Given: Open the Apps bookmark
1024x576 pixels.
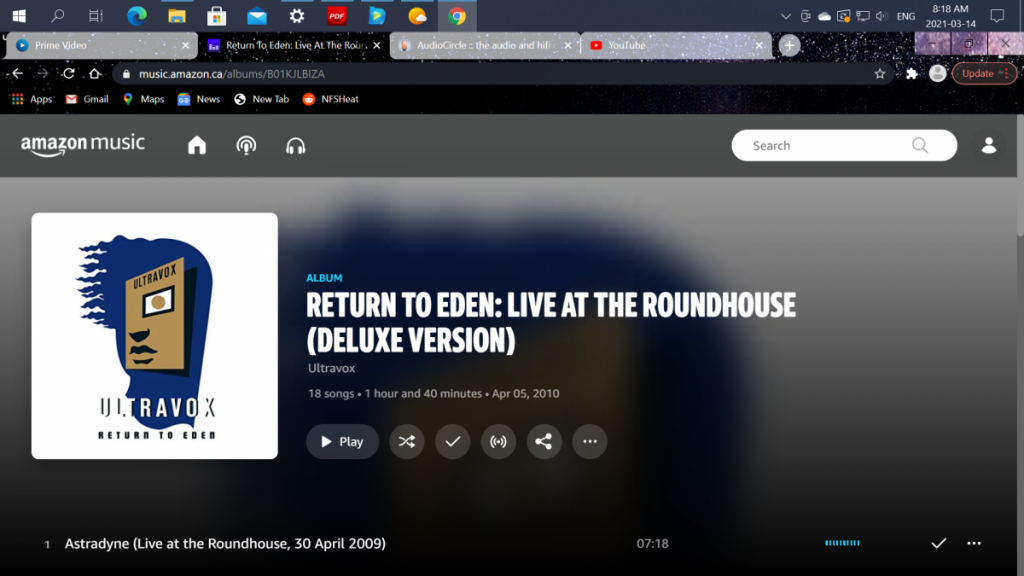Looking at the screenshot, I should (x=31, y=99).
